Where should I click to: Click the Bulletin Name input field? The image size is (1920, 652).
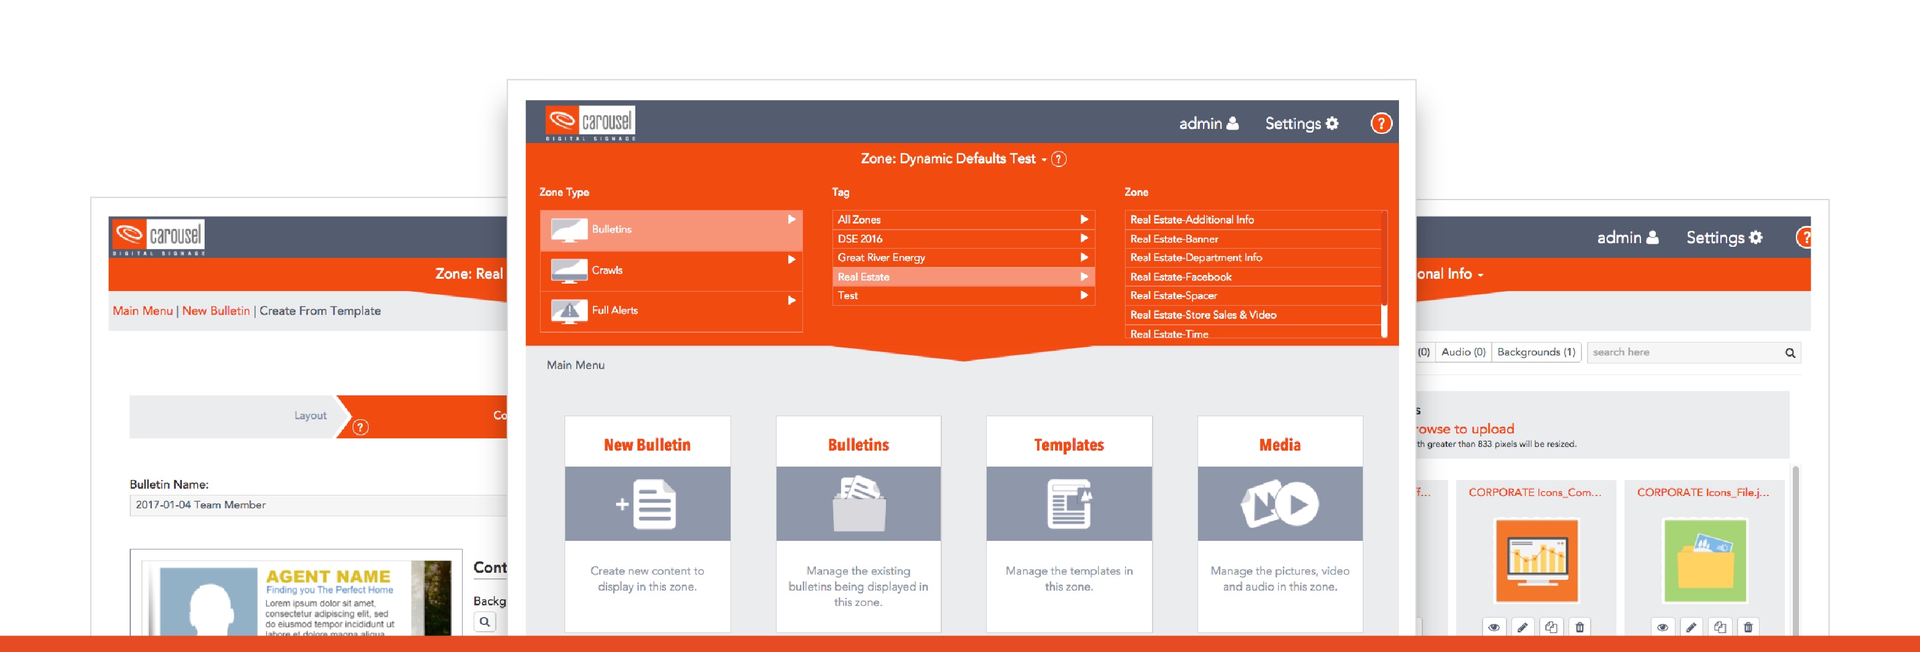point(318,505)
